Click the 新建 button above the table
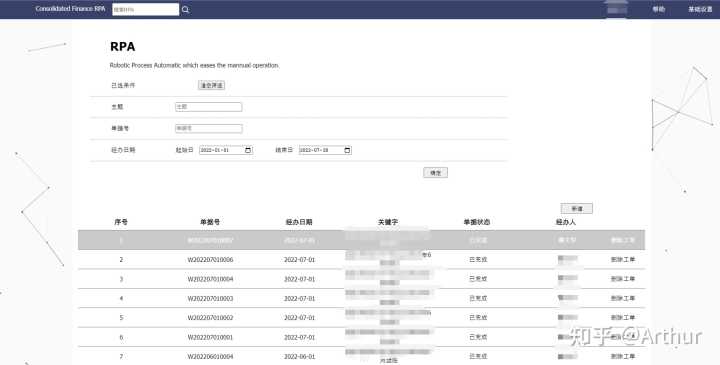 [577, 209]
